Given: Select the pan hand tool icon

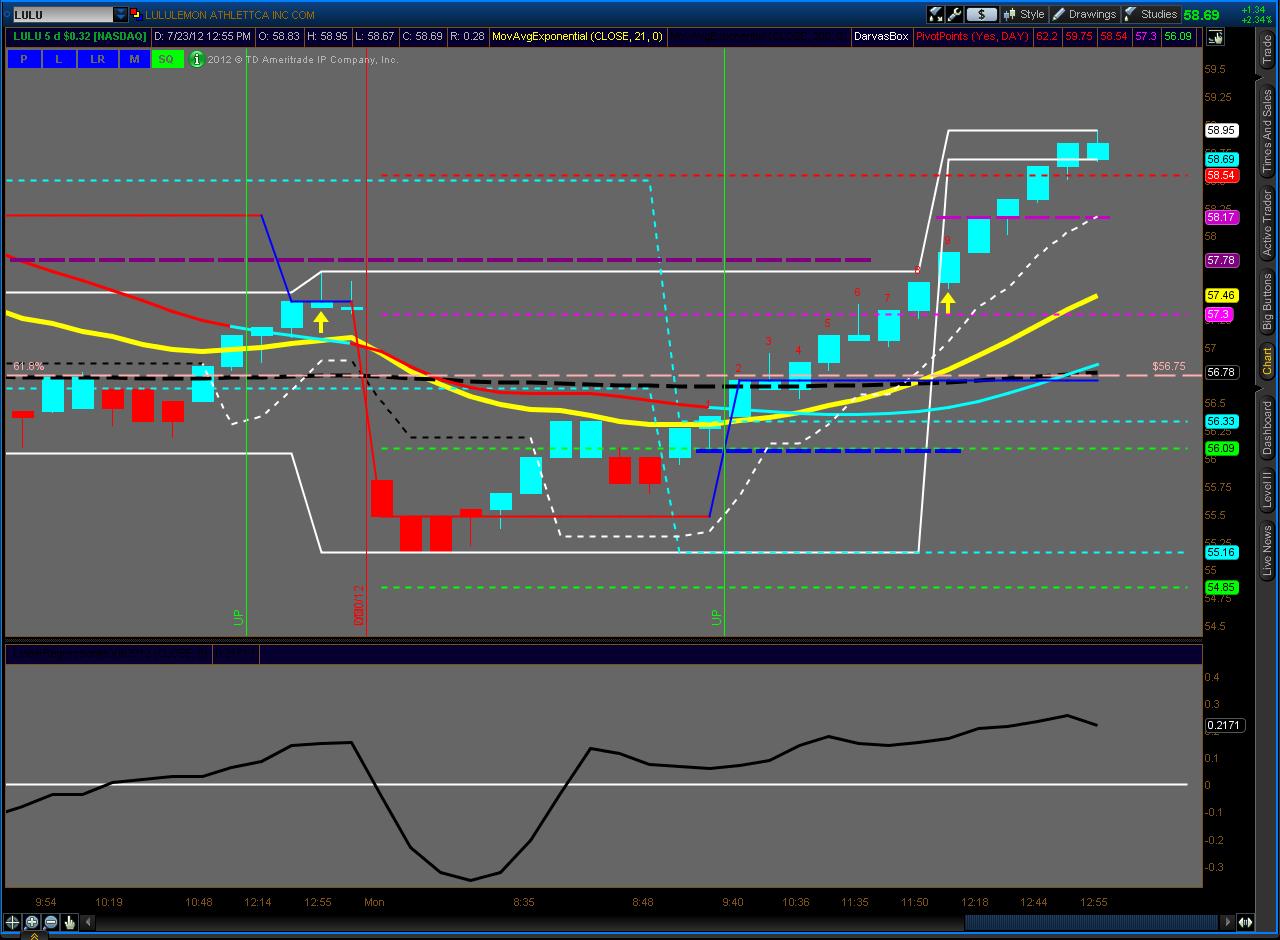Looking at the screenshot, I should (x=70, y=922).
